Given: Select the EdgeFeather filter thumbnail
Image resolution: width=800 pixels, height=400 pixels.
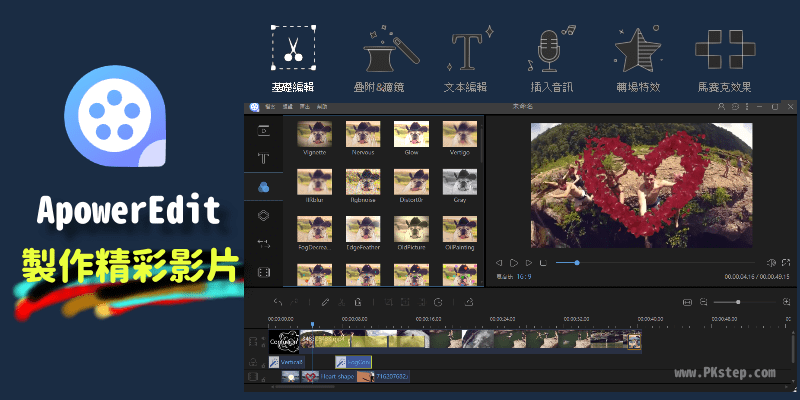Looking at the screenshot, I should point(363,229).
